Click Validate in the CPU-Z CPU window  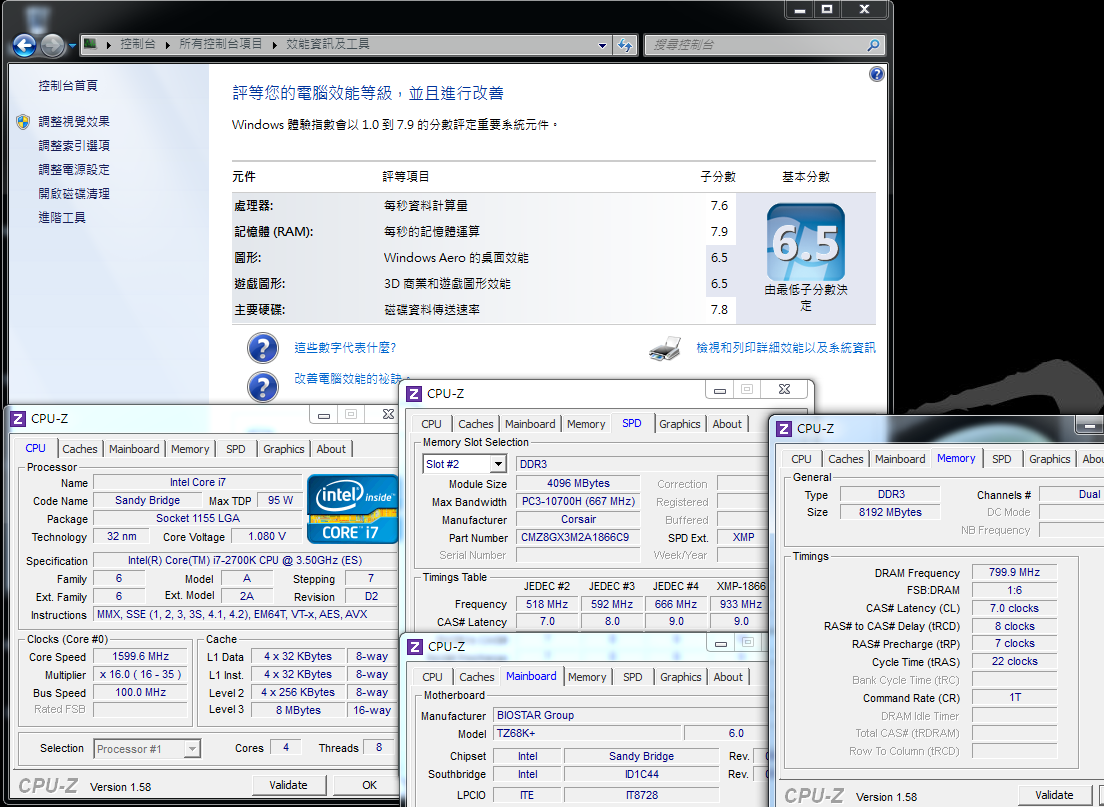click(289, 785)
